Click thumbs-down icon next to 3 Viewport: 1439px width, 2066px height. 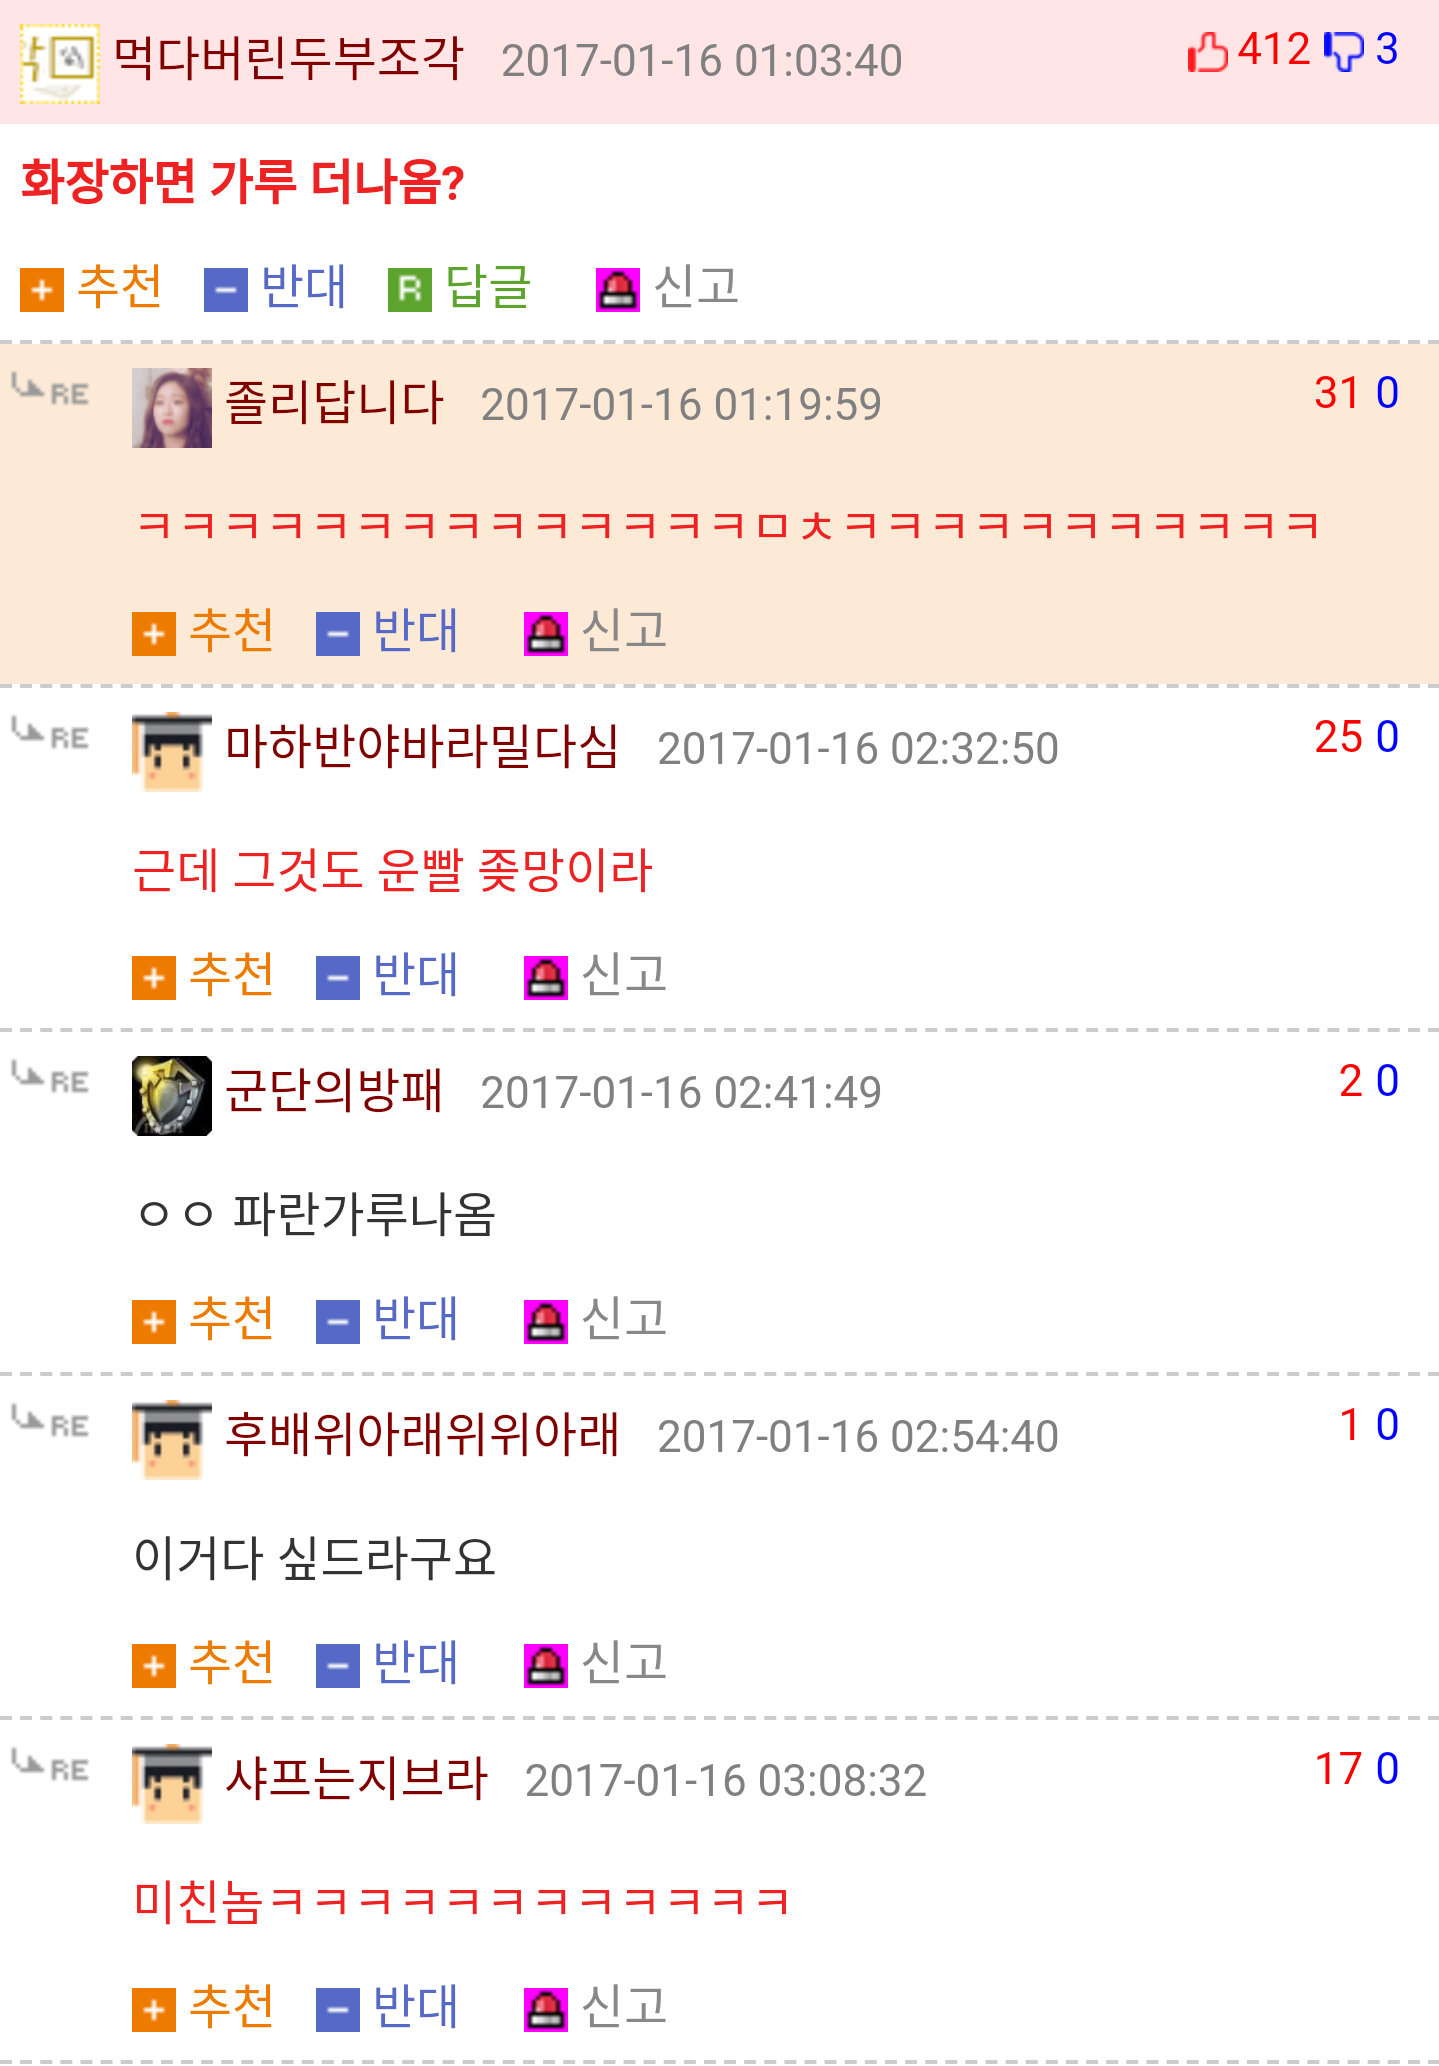click(x=1343, y=51)
